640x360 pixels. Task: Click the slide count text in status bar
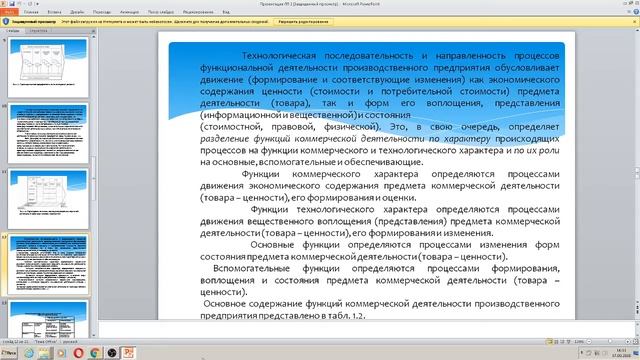[x=16, y=342]
